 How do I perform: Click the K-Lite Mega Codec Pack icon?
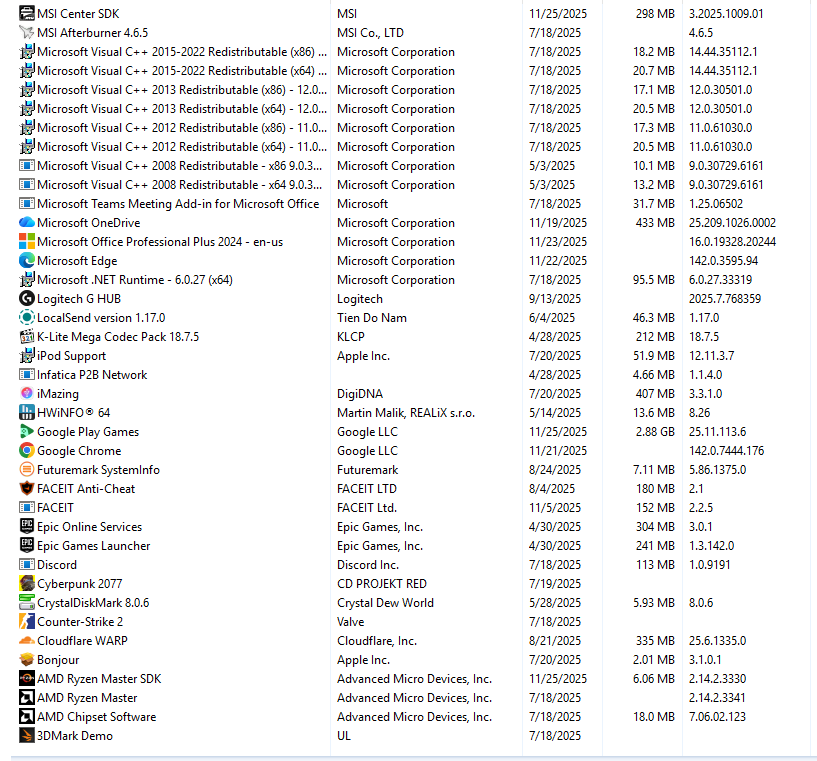[x=27, y=336]
